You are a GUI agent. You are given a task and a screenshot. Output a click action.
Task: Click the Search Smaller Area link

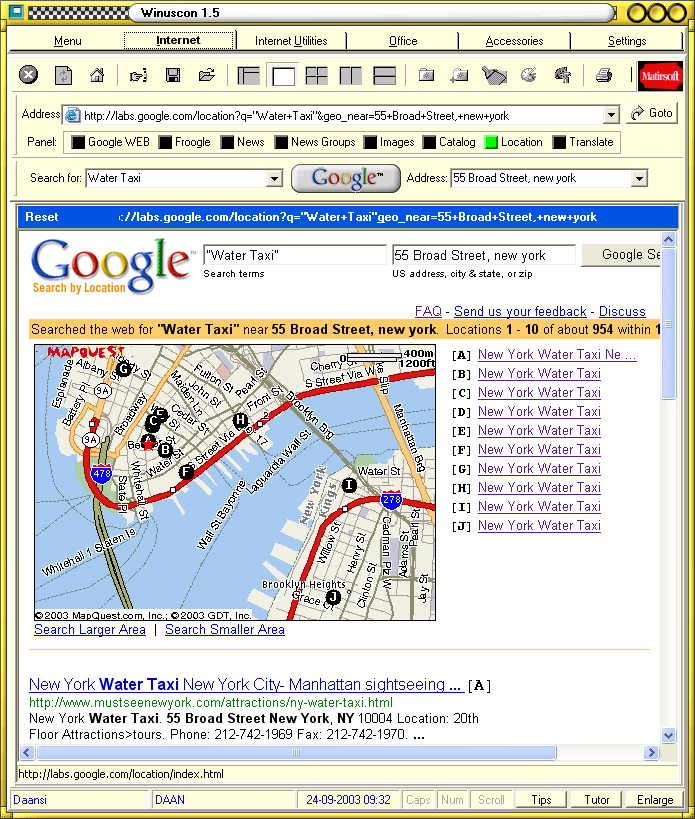225,629
